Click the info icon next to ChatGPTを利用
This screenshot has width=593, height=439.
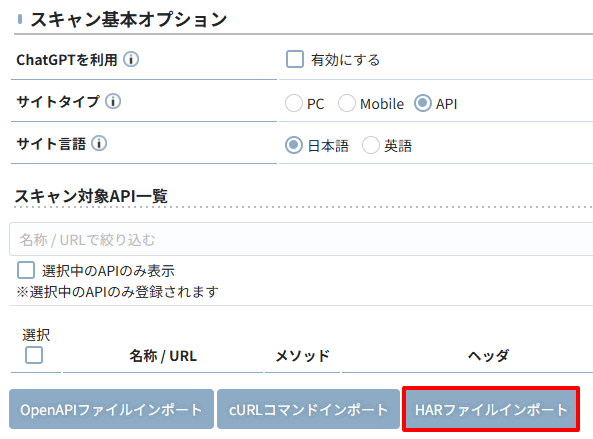click(131, 59)
